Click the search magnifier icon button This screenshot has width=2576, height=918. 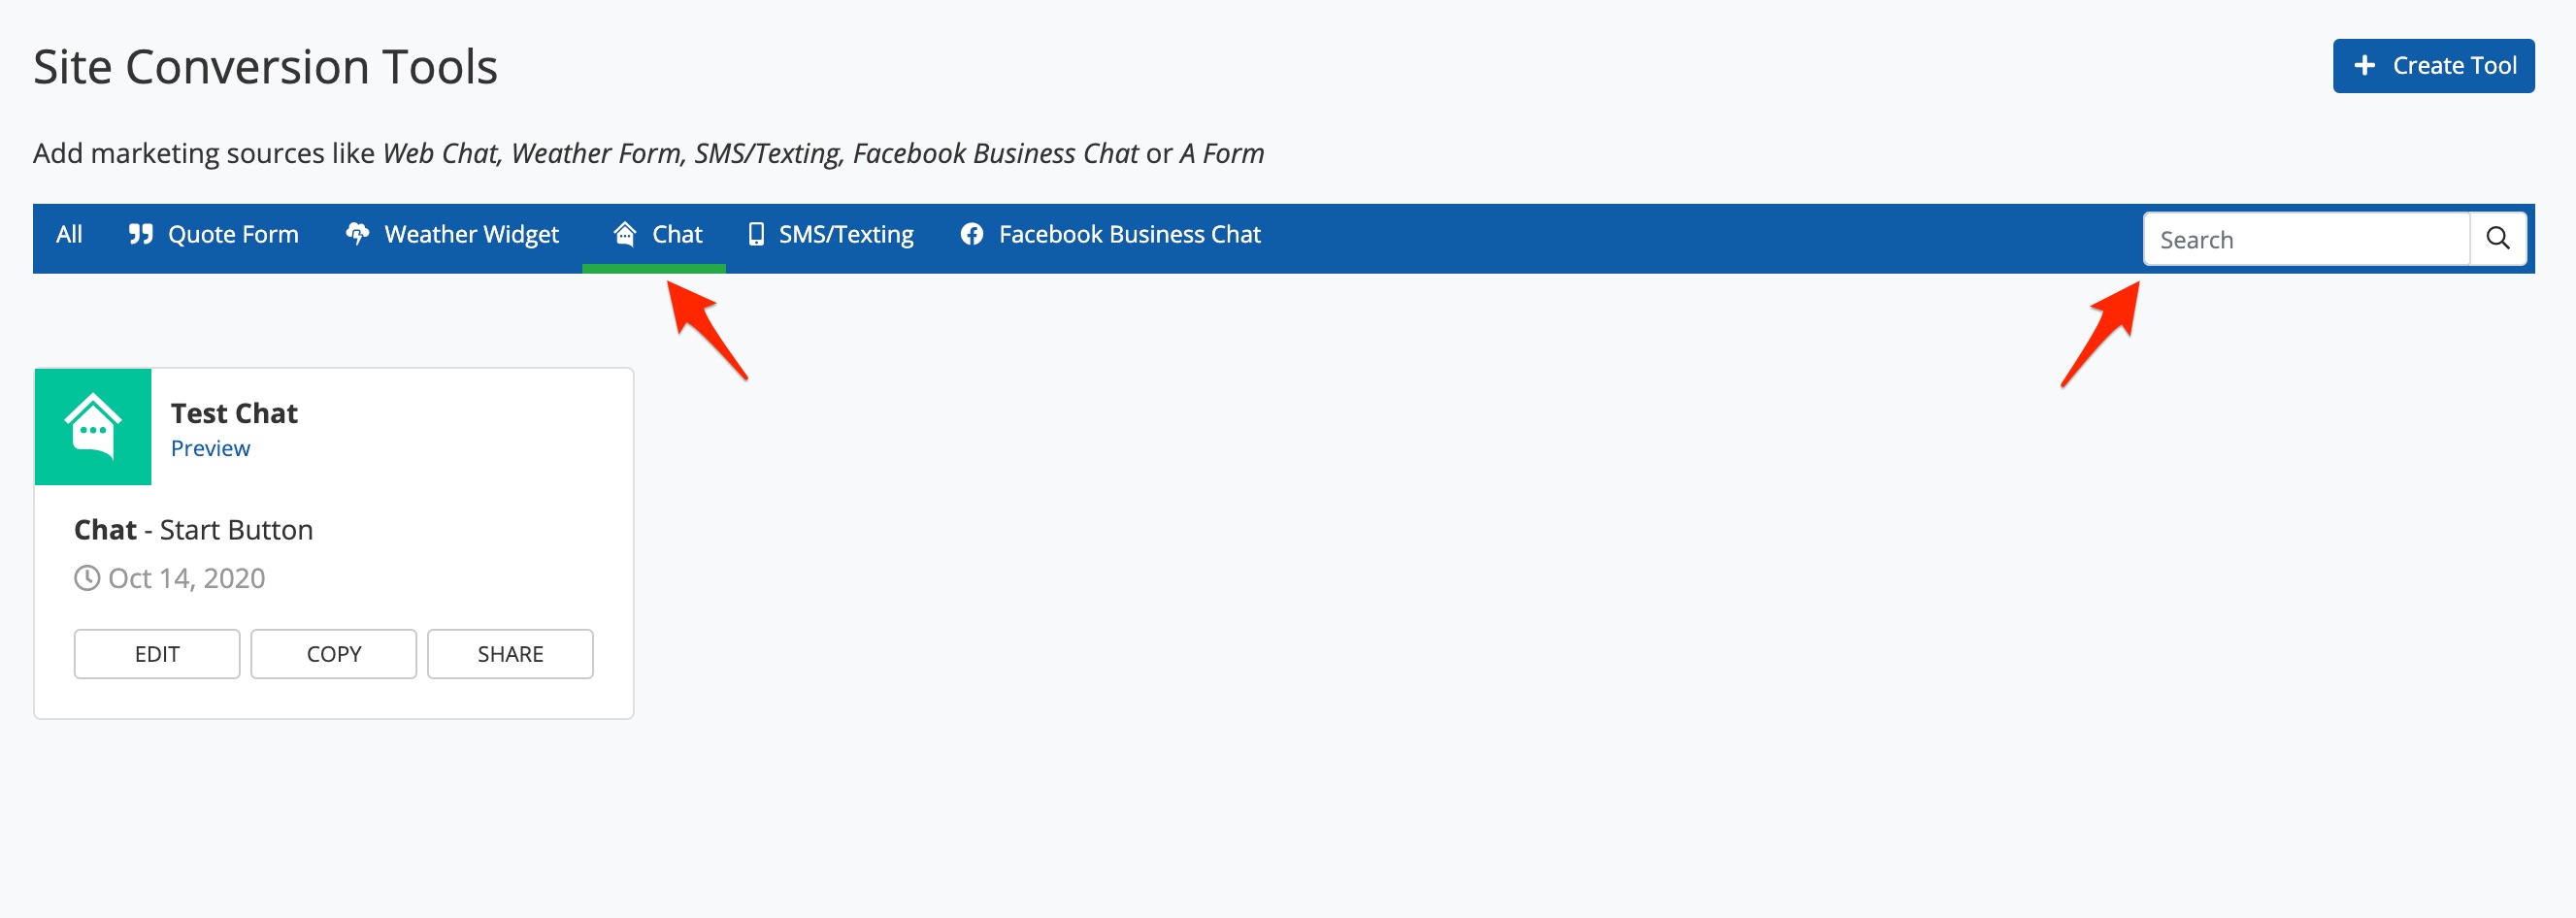point(2497,238)
